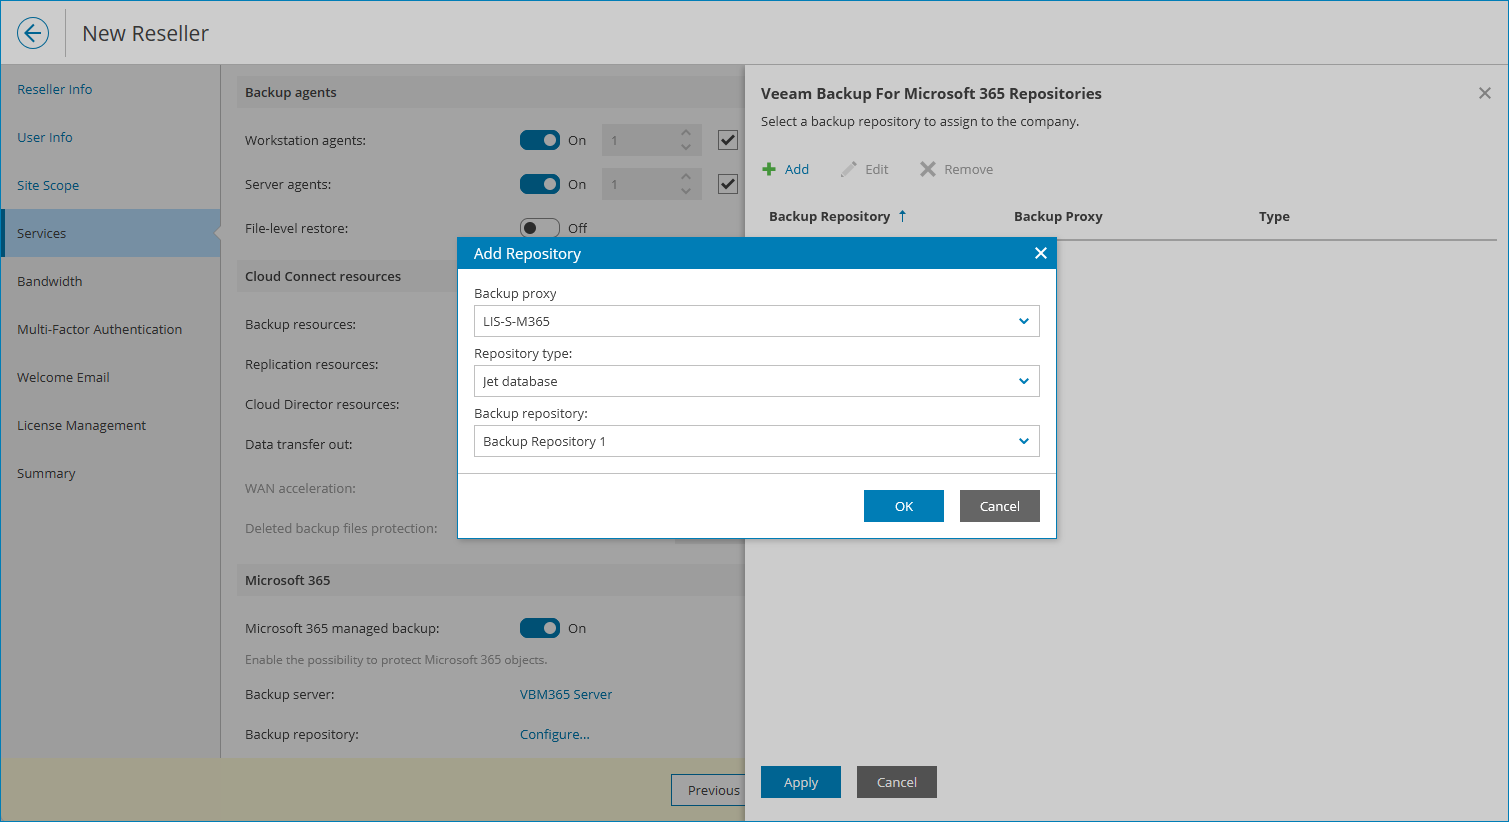Open the Summary step

[46, 473]
